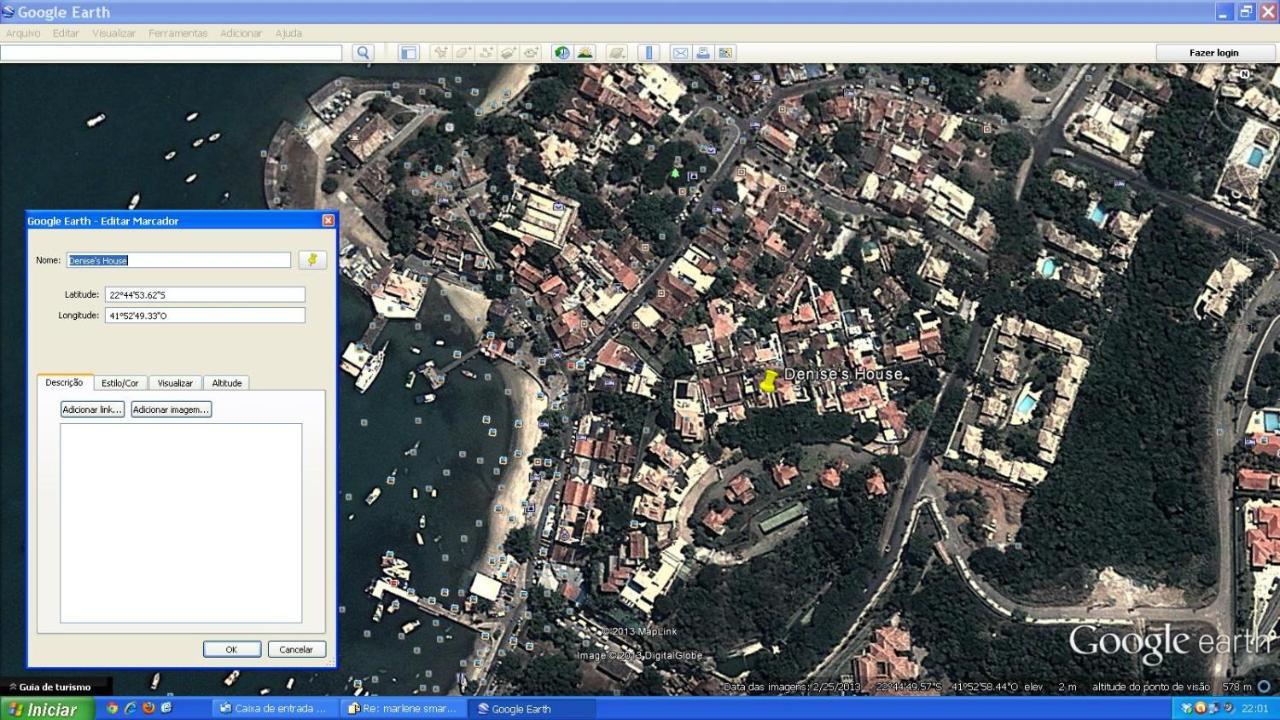Click the main search input box
This screenshot has height=720, width=1280.
171,53
